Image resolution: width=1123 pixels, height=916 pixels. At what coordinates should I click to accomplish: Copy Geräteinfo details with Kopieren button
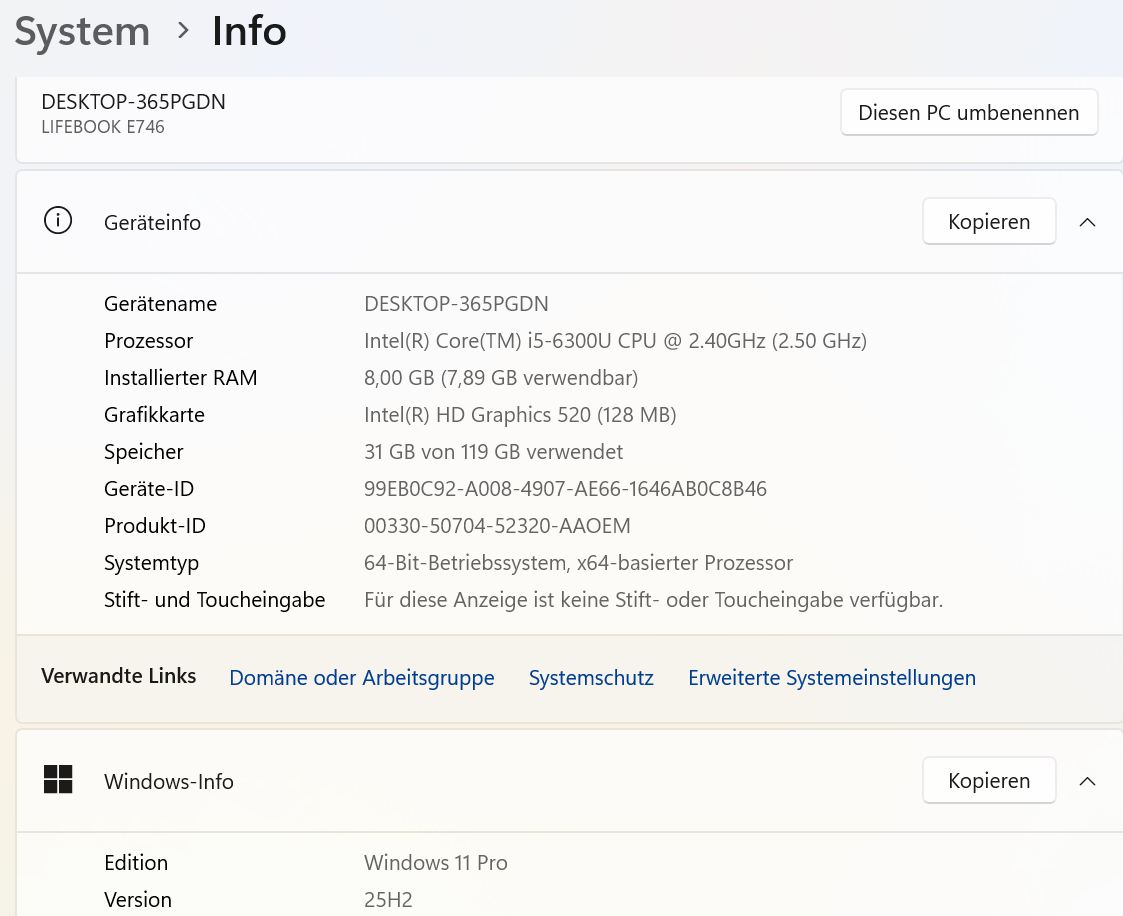(989, 221)
